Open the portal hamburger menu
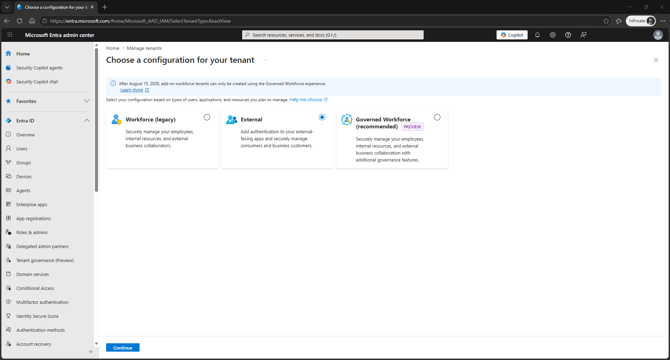The image size is (670, 360). click(10, 35)
